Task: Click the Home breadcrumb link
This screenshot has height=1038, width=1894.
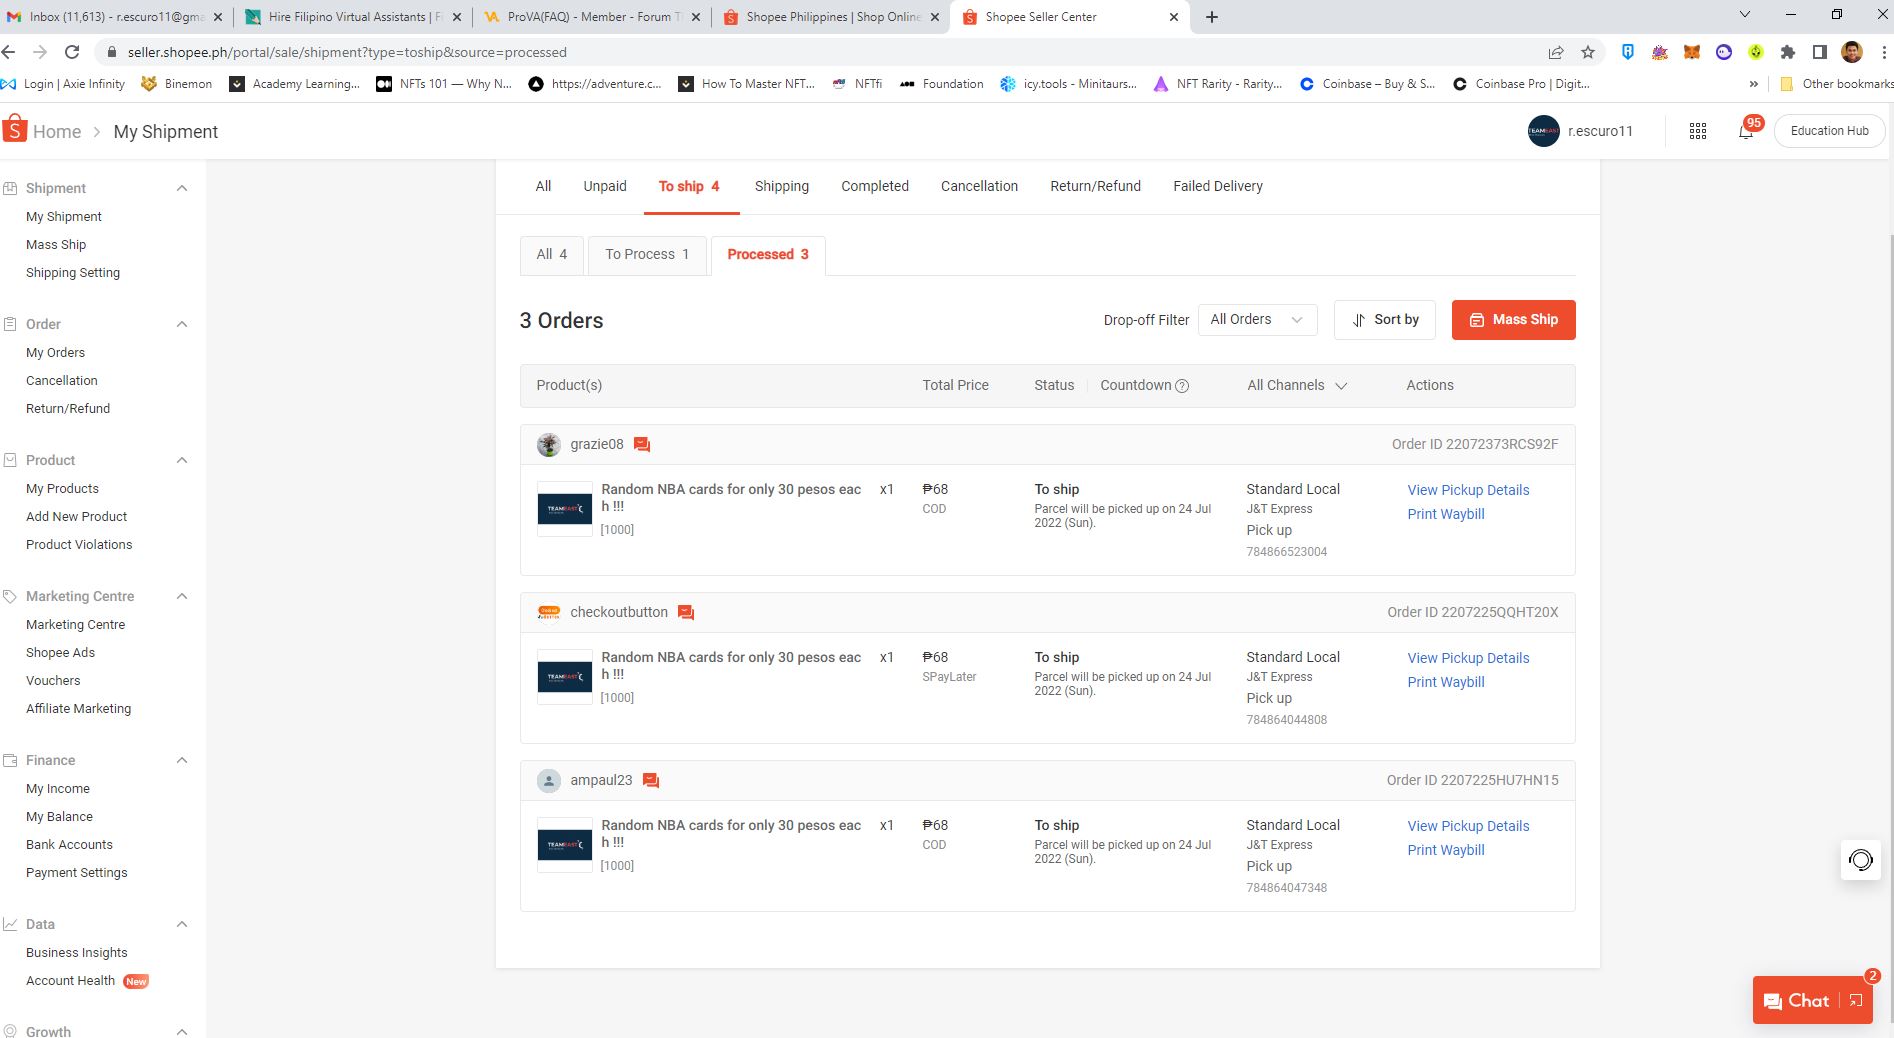Action: pos(57,131)
